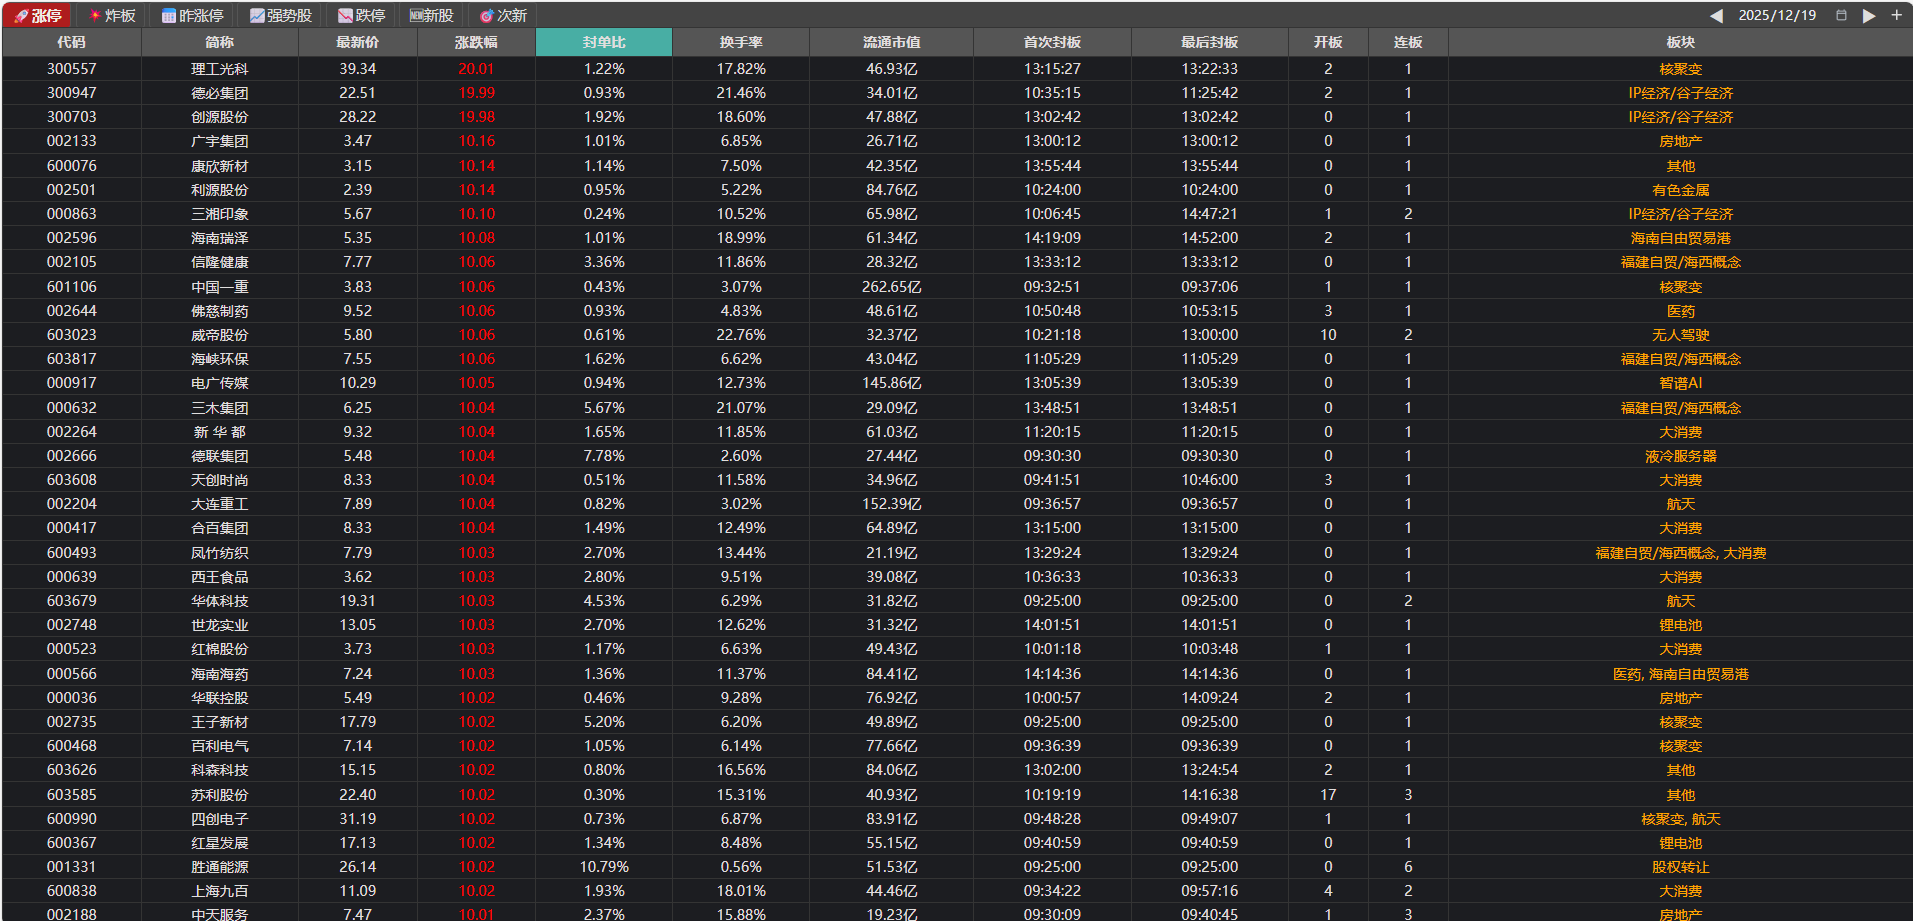
Task: Click the calendar icon beside 昨涨停
Action: 168,16
